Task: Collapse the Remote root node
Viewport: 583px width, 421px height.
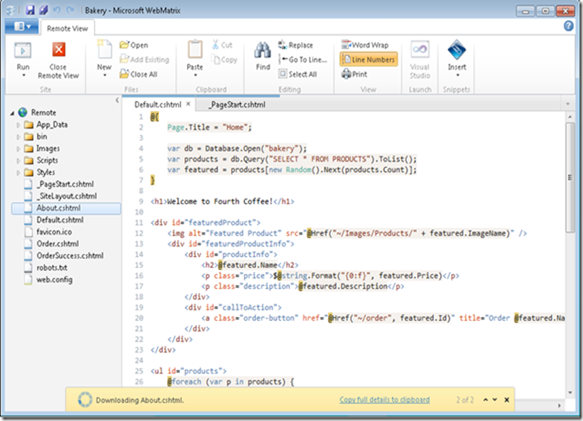Action: click(x=12, y=113)
